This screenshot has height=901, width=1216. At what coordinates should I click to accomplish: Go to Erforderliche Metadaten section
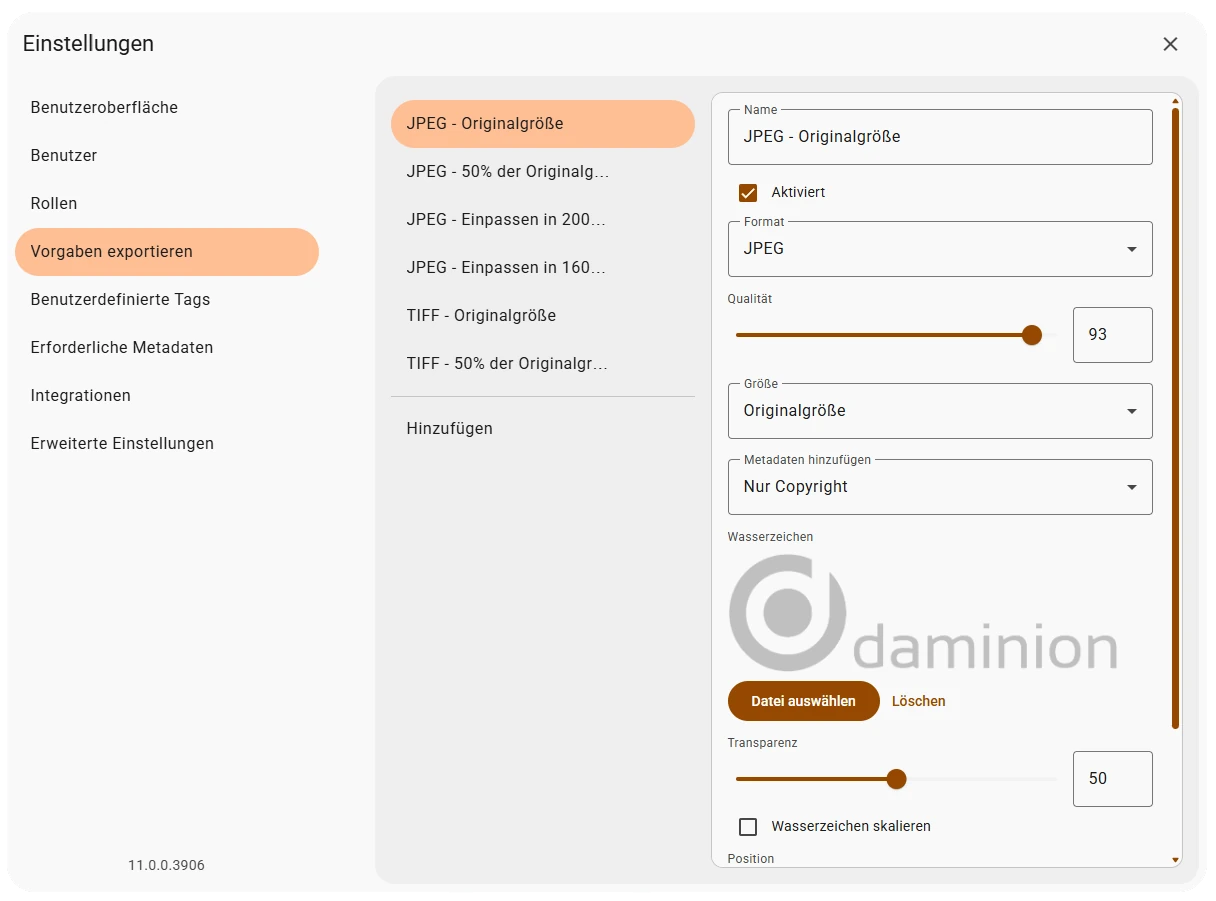pos(167,348)
